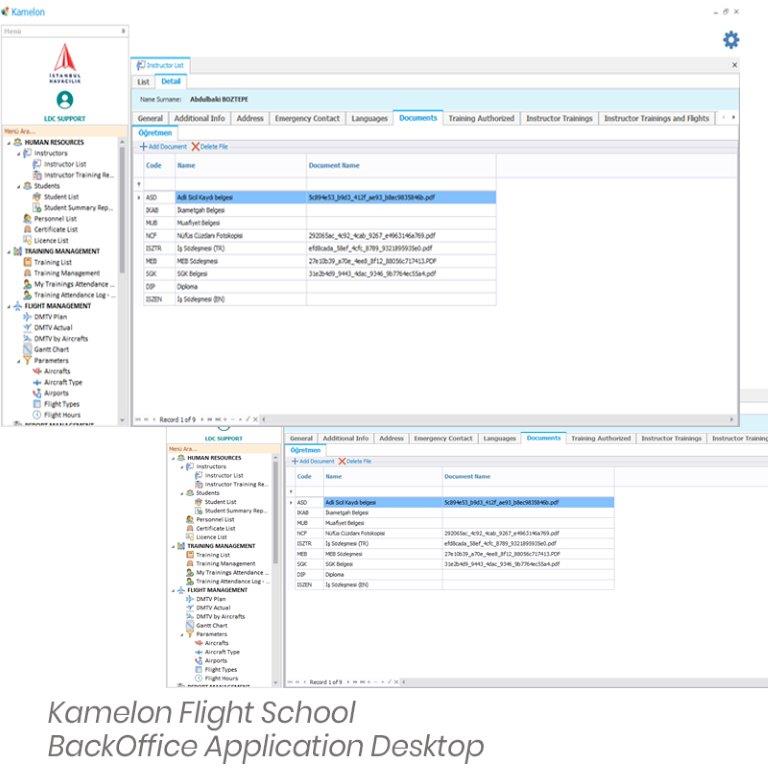Image resolution: width=768 pixels, height=768 pixels.
Task: Select MEB Sözleşmesi row in lower grid
Action: point(454,554)
